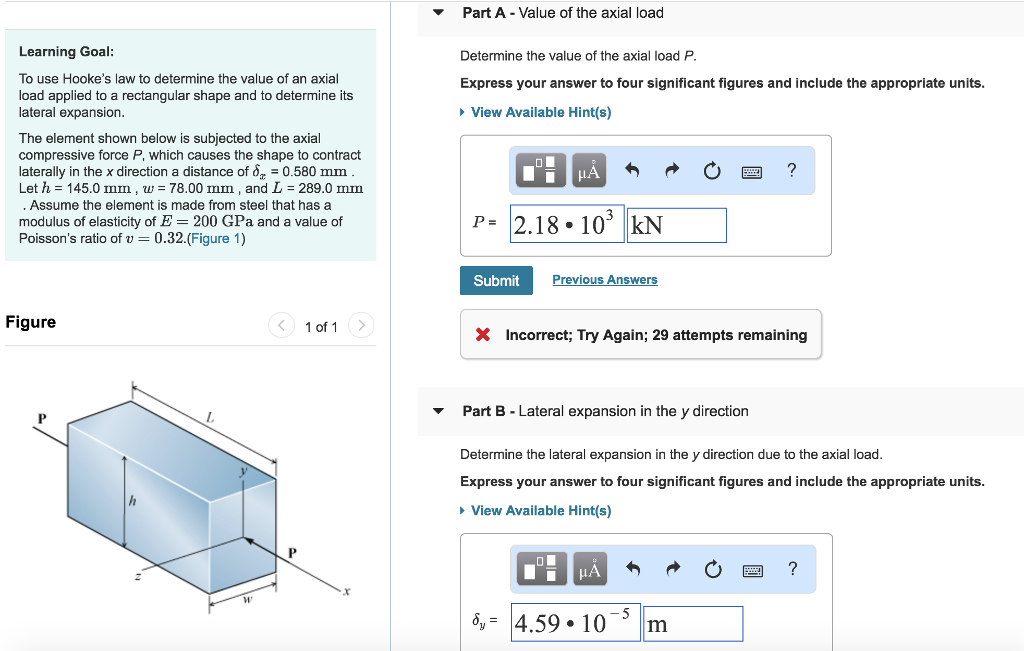Submit the Part A answer
The width and height of the screenshot is (1024, 651).
pyautogui.click(x=496, y=280)
